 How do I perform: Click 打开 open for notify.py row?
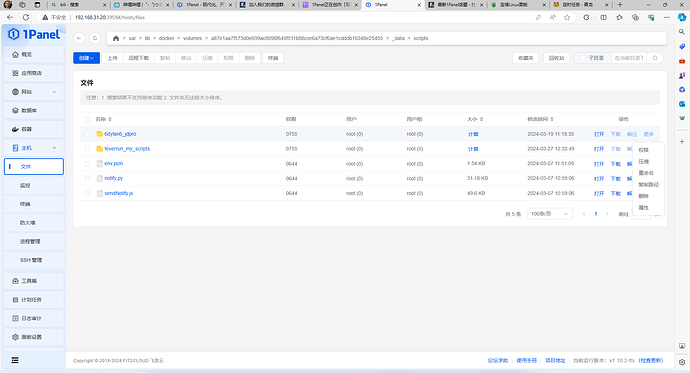598,179
